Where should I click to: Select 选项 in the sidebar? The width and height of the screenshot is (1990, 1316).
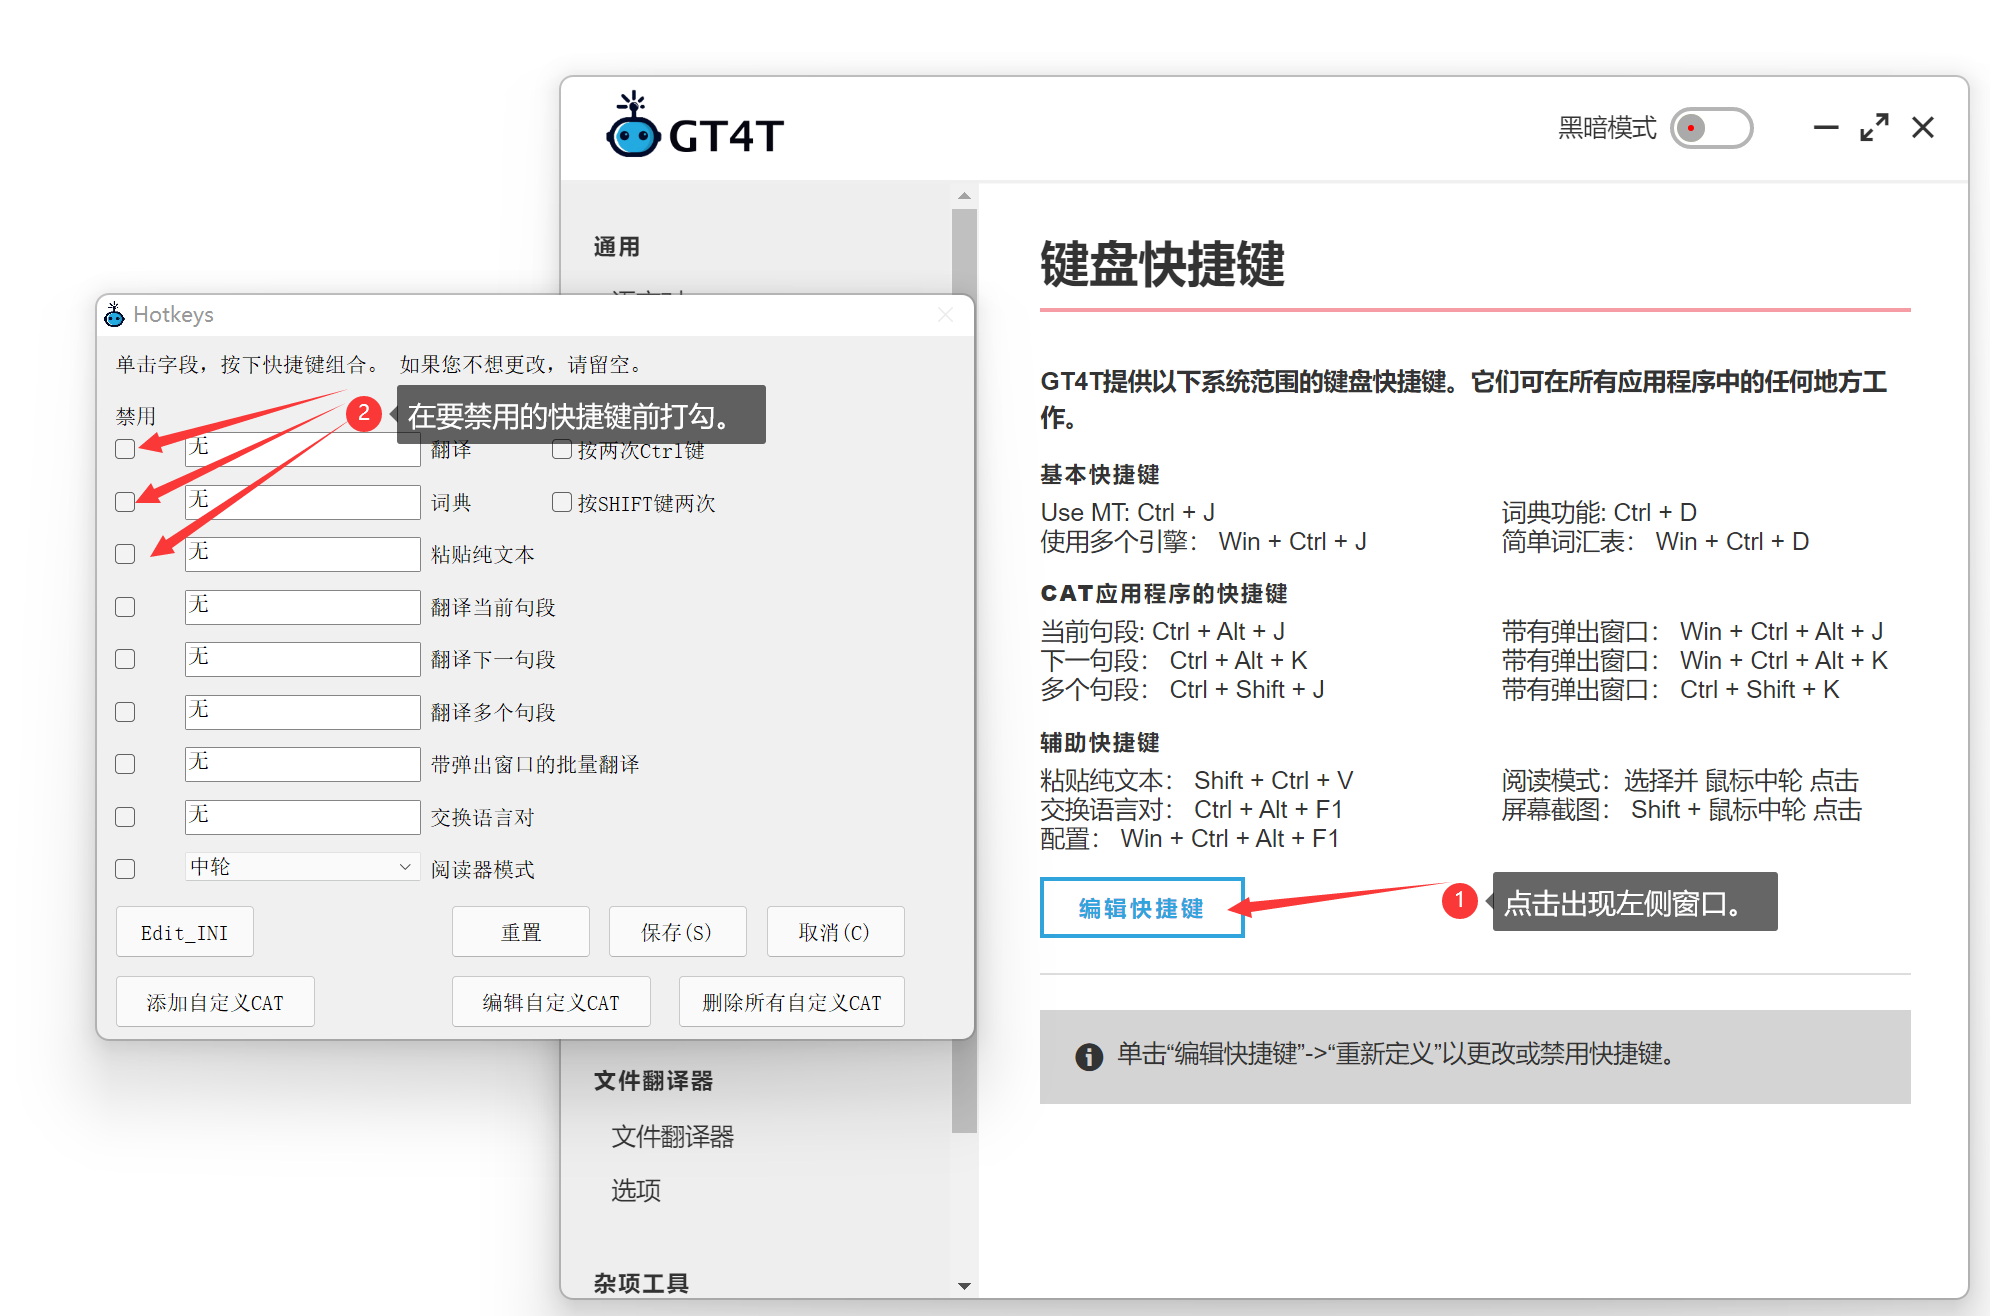(636, 1191)
